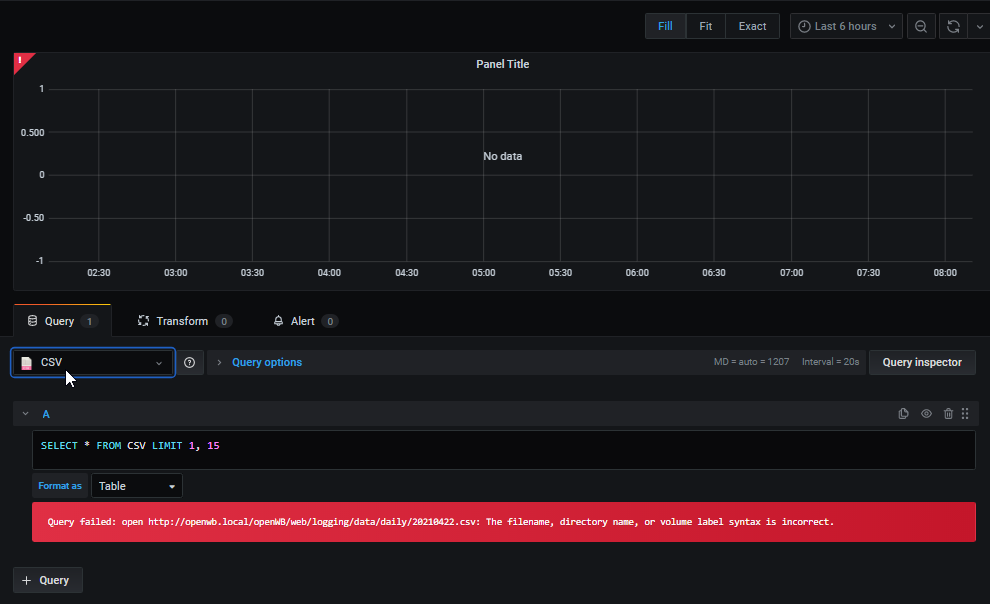Expand the refresh interval dropdown arrow

(x=979, y=26)
